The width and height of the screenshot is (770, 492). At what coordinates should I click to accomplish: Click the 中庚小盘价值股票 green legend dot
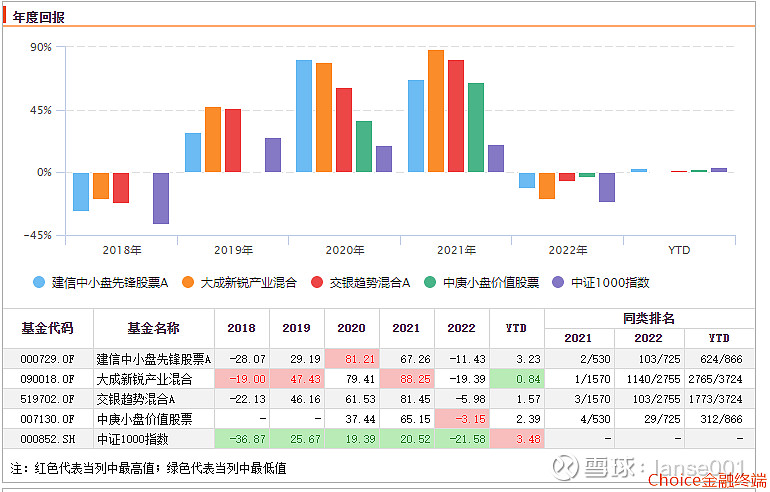point(430,282)
